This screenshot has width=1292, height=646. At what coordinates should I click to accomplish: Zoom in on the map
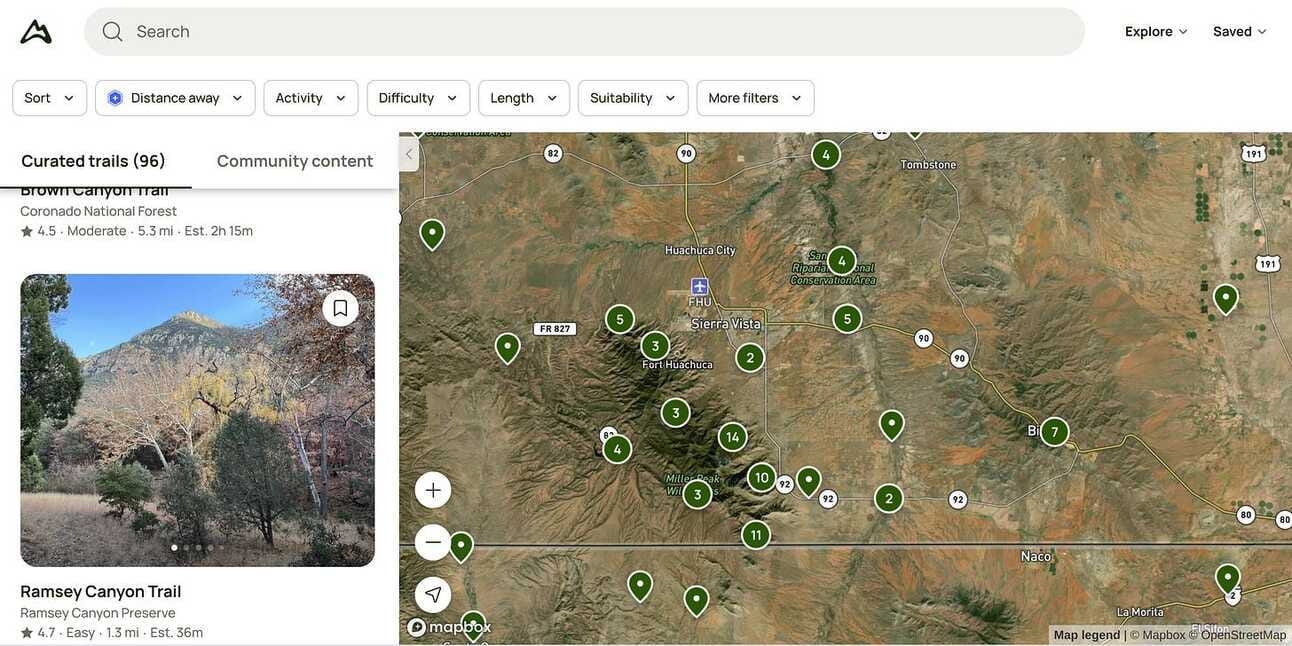pyautogui.click(x=433, y=490)
